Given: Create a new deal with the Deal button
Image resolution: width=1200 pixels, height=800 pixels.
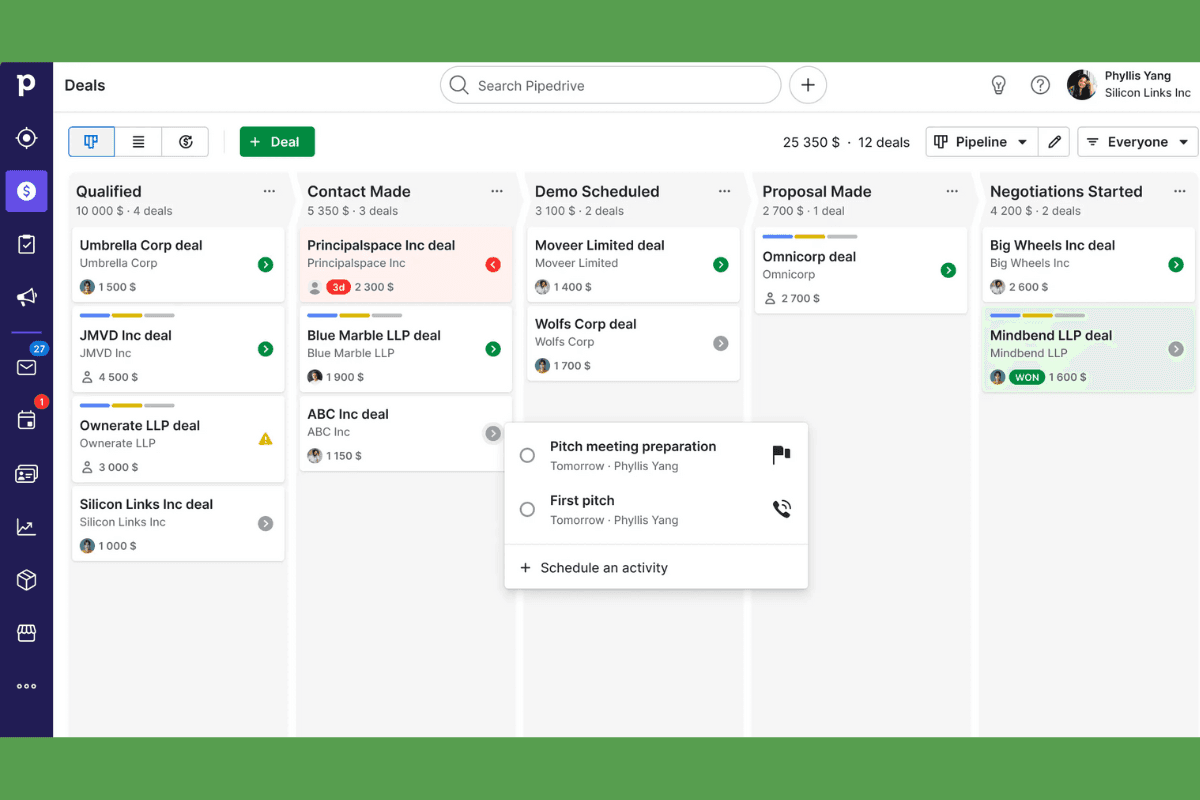Looking at the screenshot, I should click(277, 141).
